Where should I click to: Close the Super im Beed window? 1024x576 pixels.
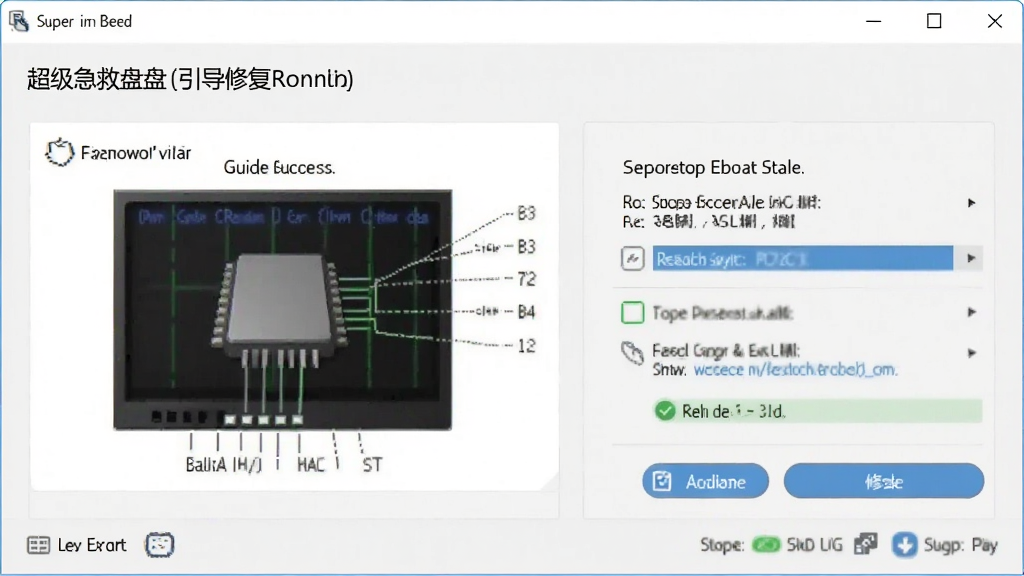(995, 21)
